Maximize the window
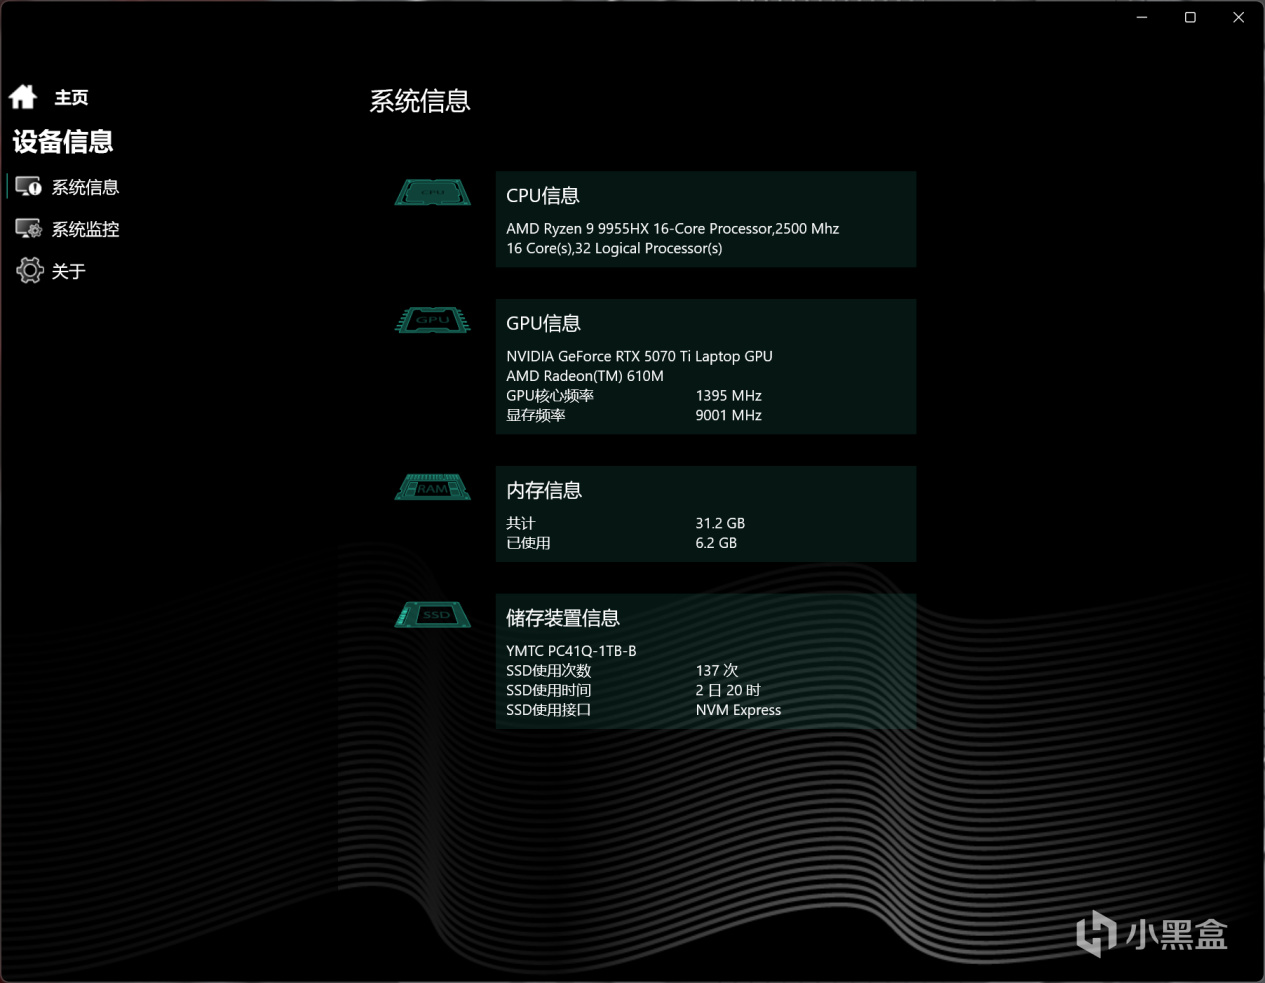The height and width of the screenshot is (983, 1265). point(1190,17)
